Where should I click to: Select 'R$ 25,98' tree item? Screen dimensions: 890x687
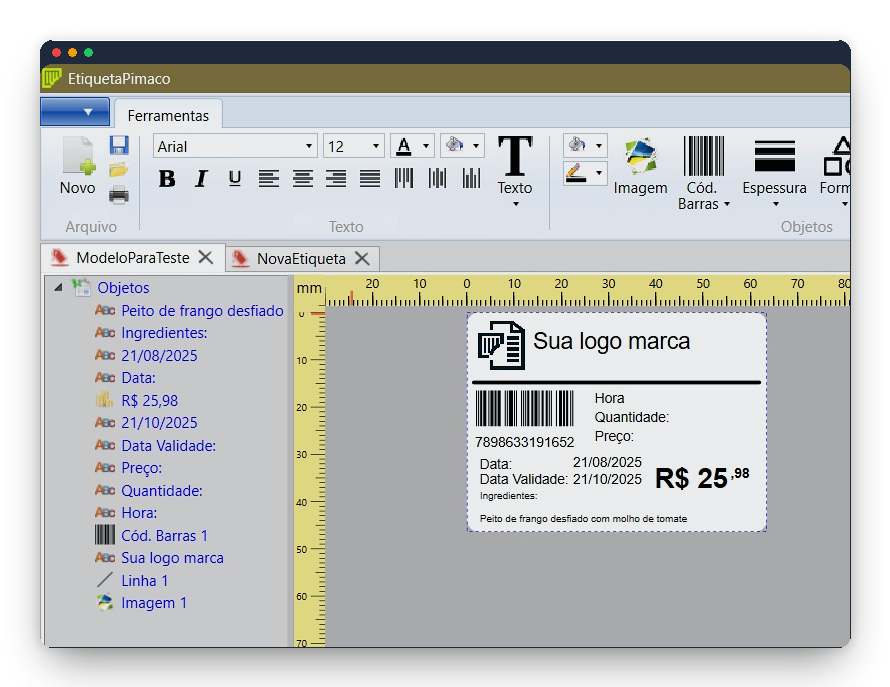point(149,400)
